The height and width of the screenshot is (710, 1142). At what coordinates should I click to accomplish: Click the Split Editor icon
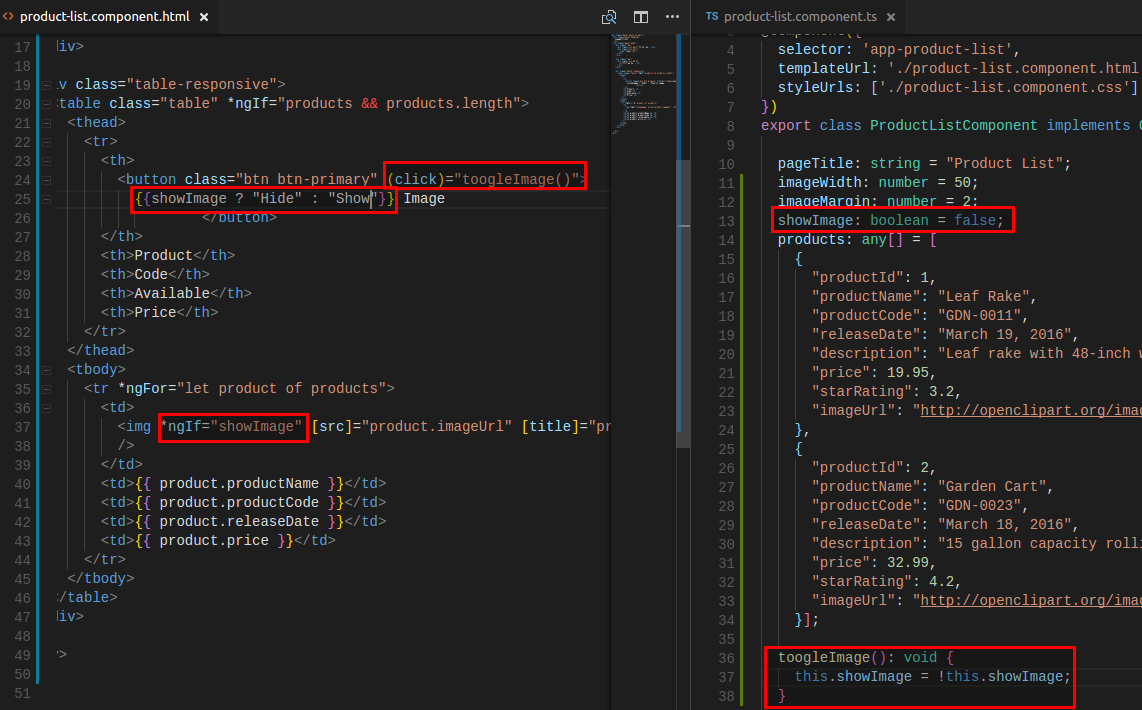pos(641,17)
